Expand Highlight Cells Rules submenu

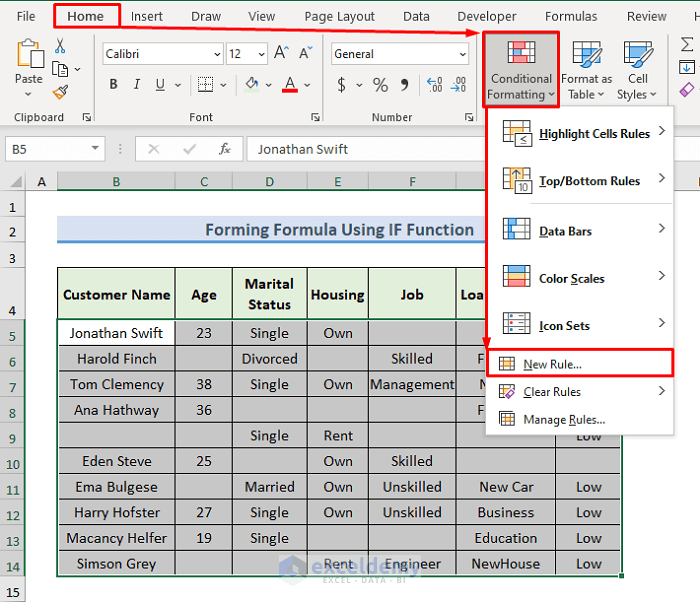click(x=579, y=133)
